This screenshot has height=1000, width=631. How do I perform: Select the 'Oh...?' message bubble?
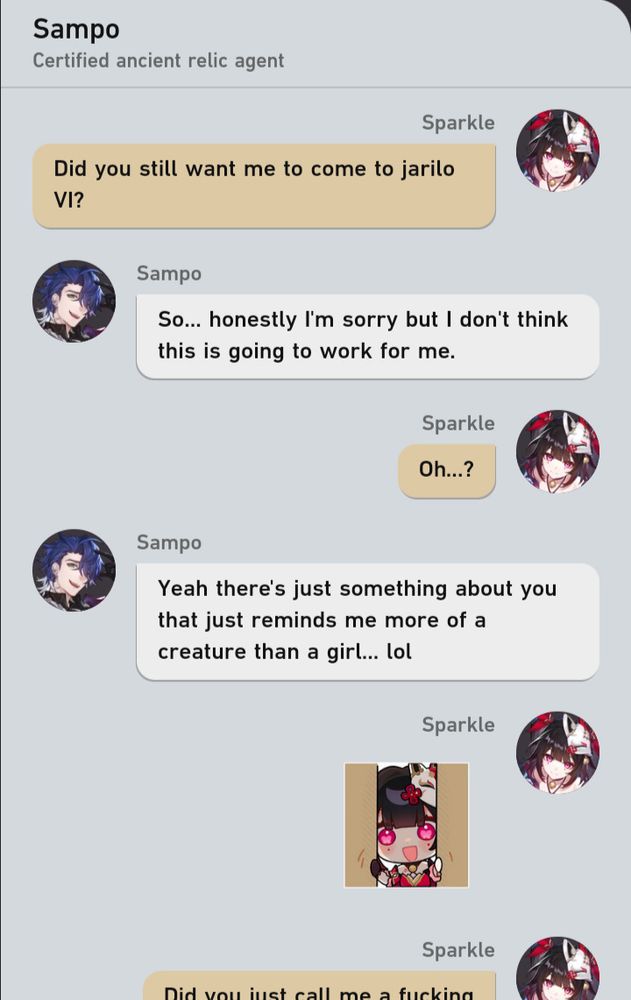(x=447, y=471)
